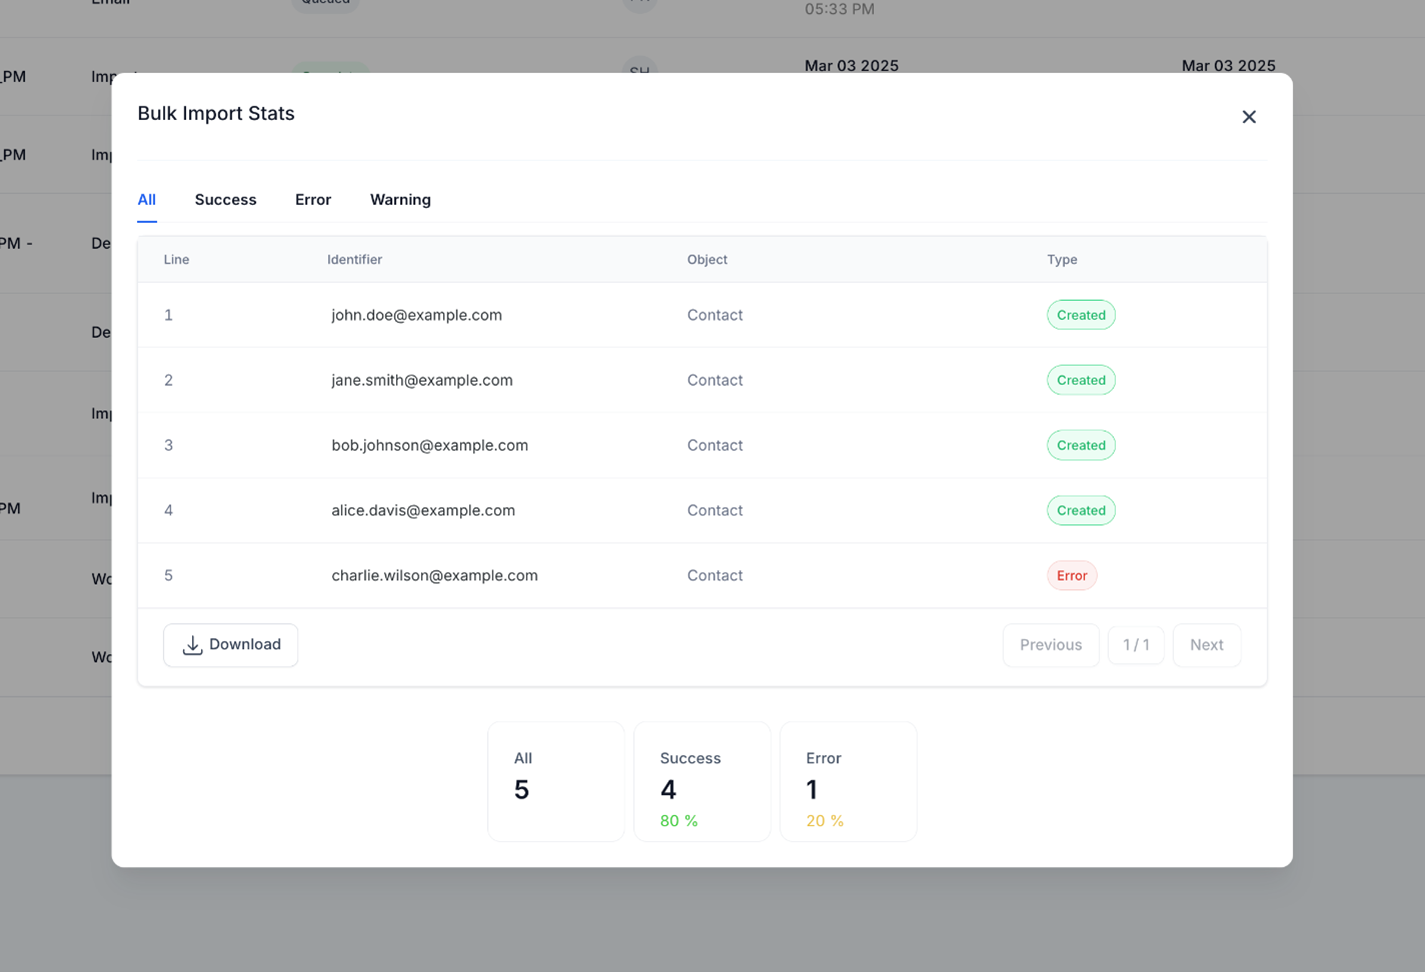Click alice.davis@example.com identifier

tap(423, 510)
